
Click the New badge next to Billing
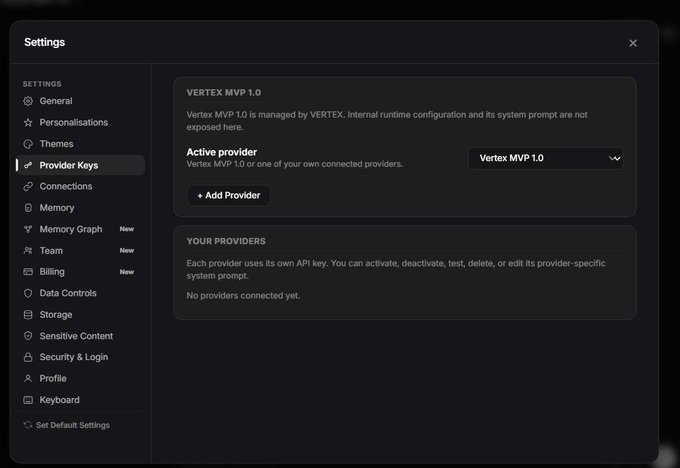pos(127,272)
